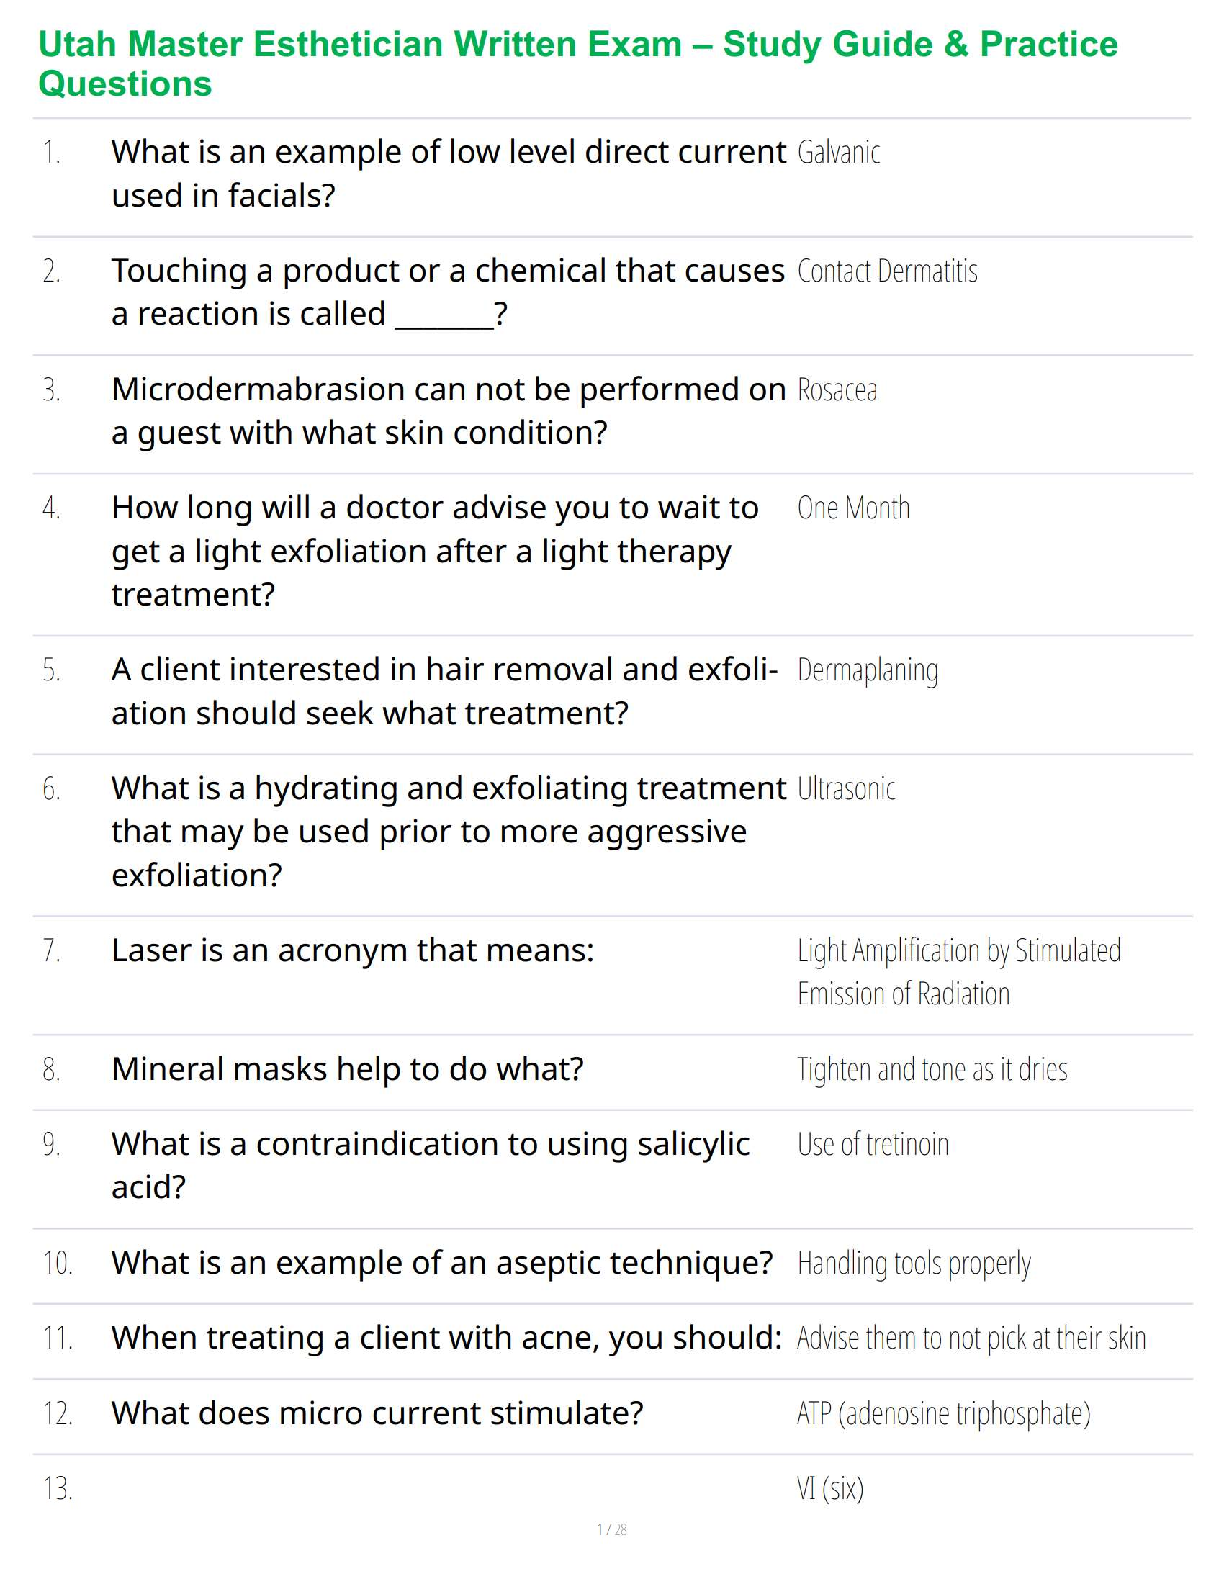Click the answer "Contact Dermatitis"
1224x1584 pixels.
click(887, 271)
